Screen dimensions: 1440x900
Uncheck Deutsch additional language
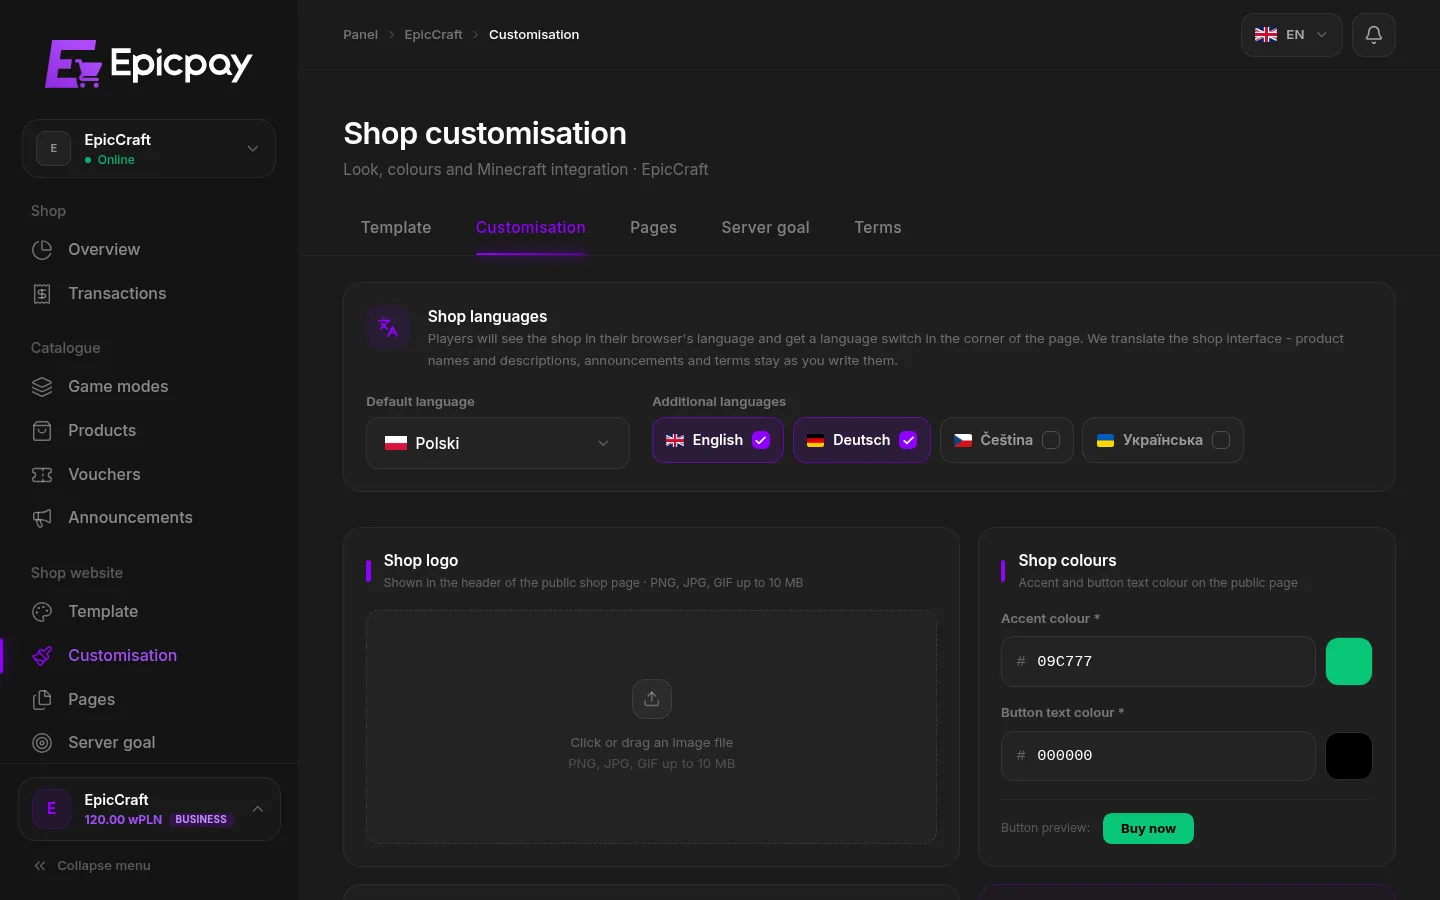click(908, 440)
